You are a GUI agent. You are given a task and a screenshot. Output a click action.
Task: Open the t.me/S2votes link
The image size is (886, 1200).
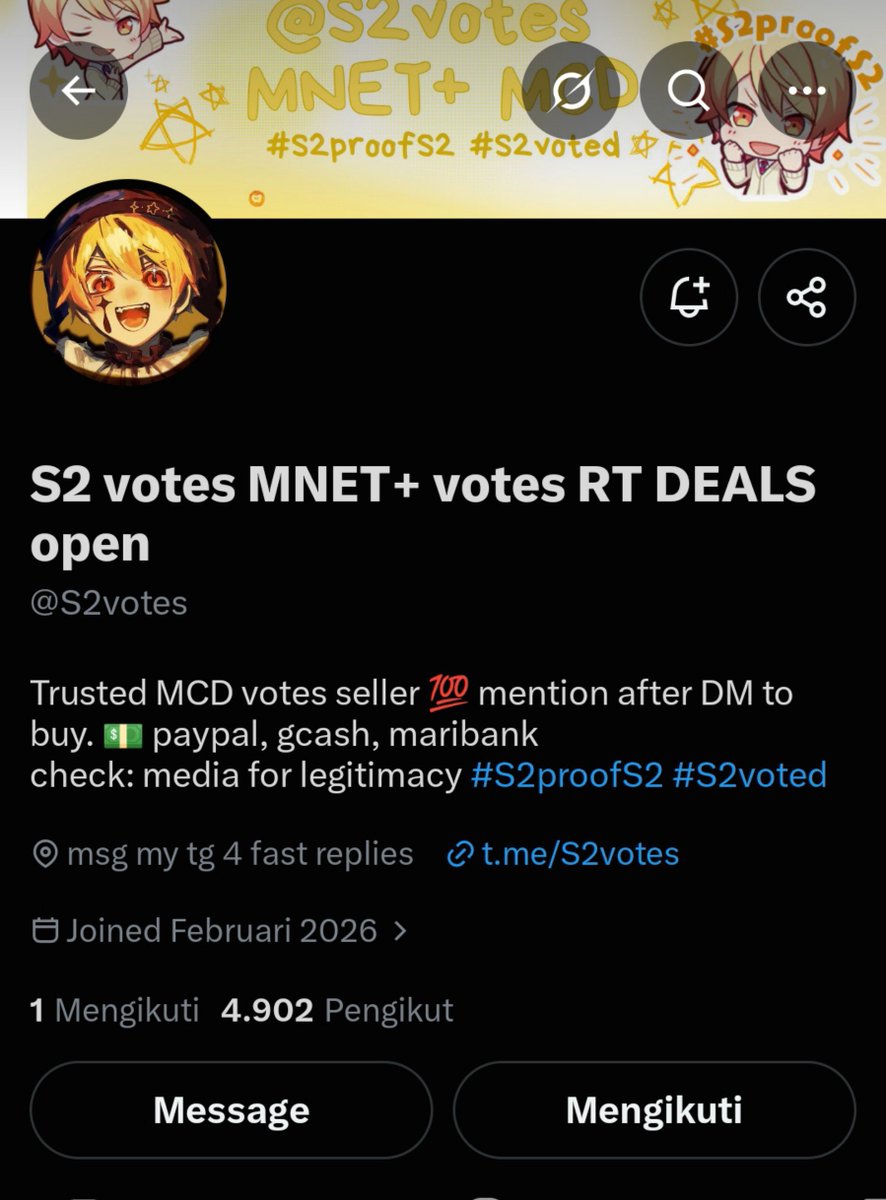pyautogui.click(x=580, y=854)
